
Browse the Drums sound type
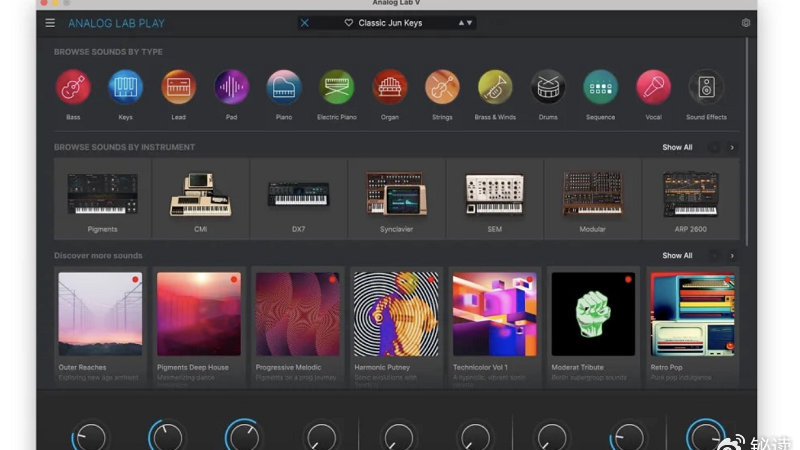[548, 88]
